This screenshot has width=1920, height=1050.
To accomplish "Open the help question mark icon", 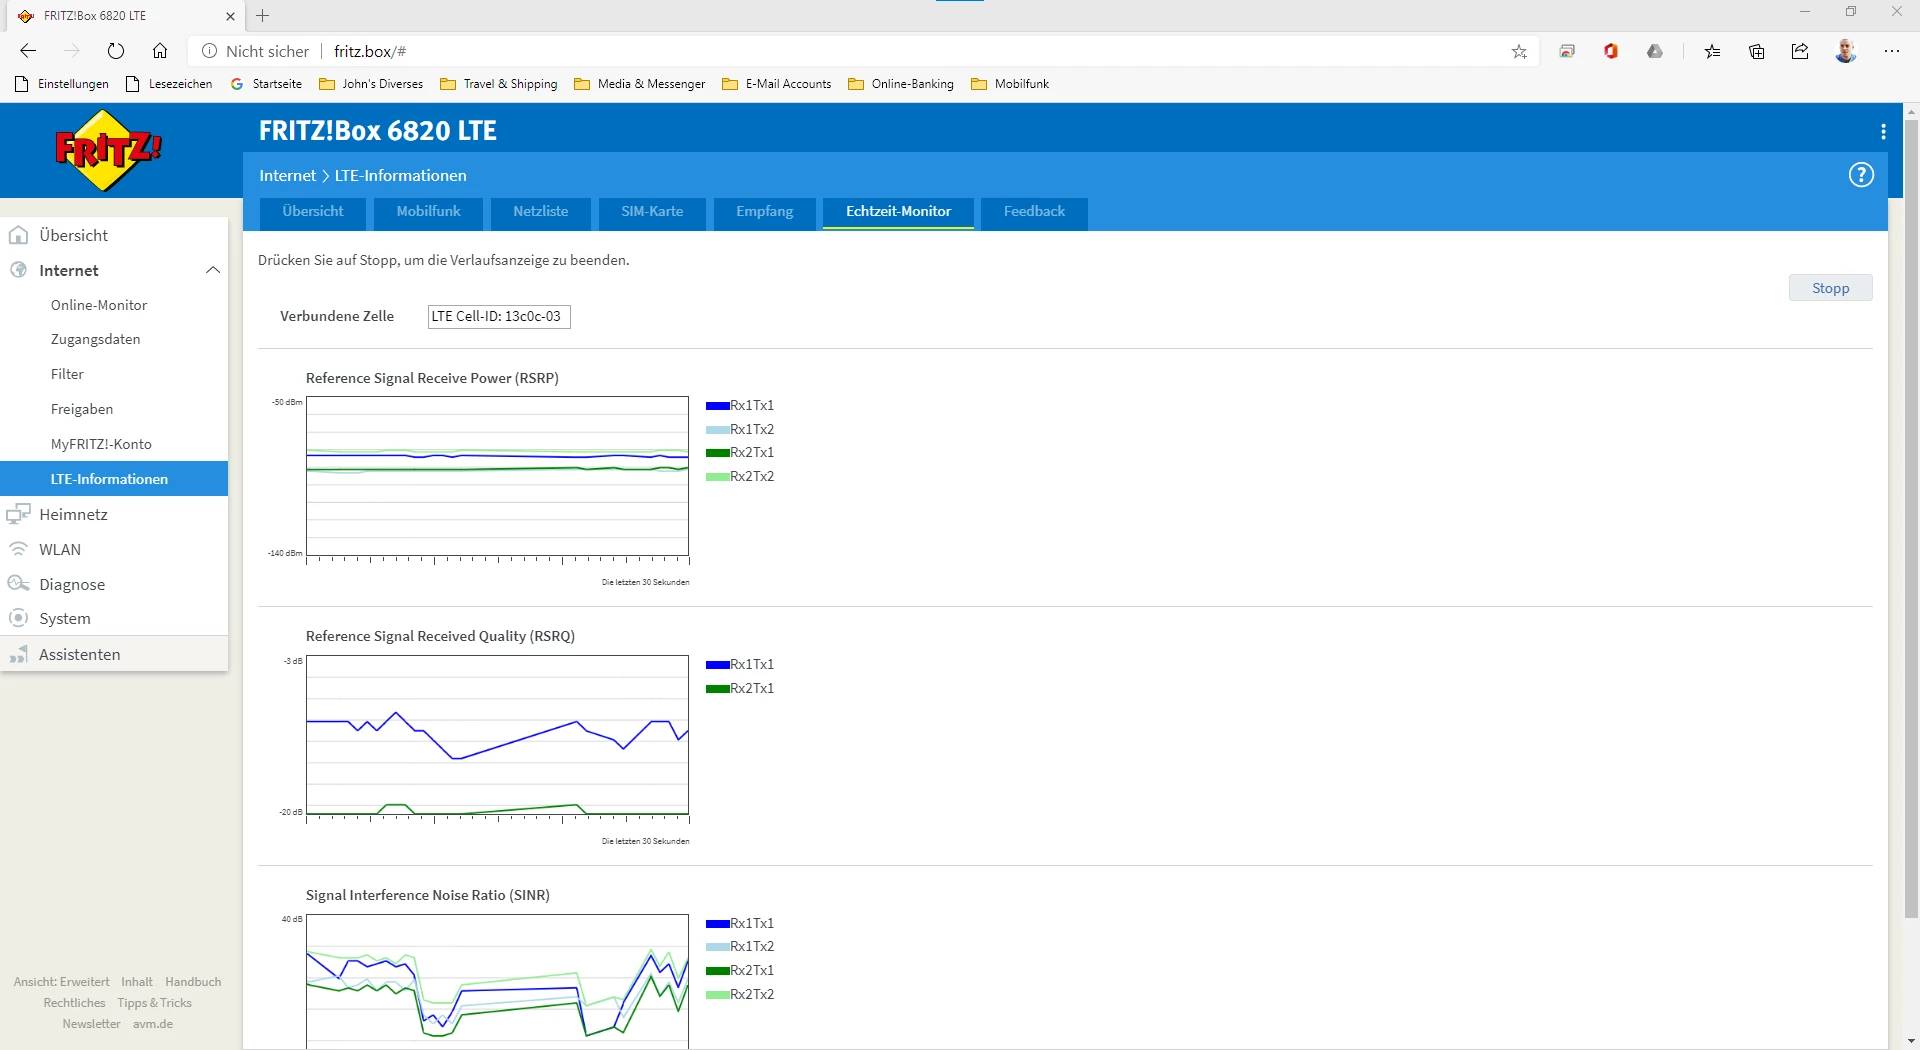I will tap(1860, 175).
